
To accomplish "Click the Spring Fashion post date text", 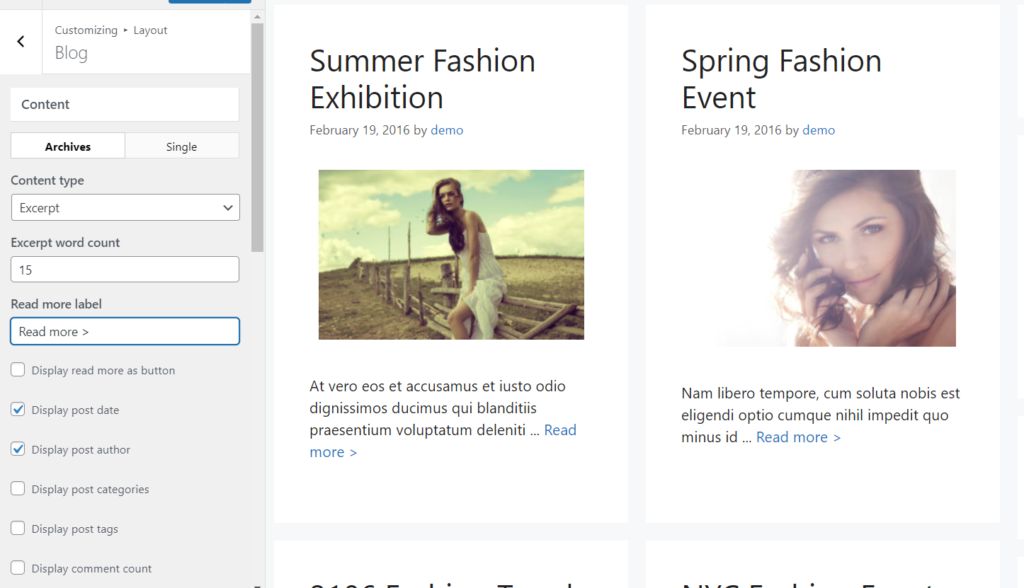I will (731, 130).
